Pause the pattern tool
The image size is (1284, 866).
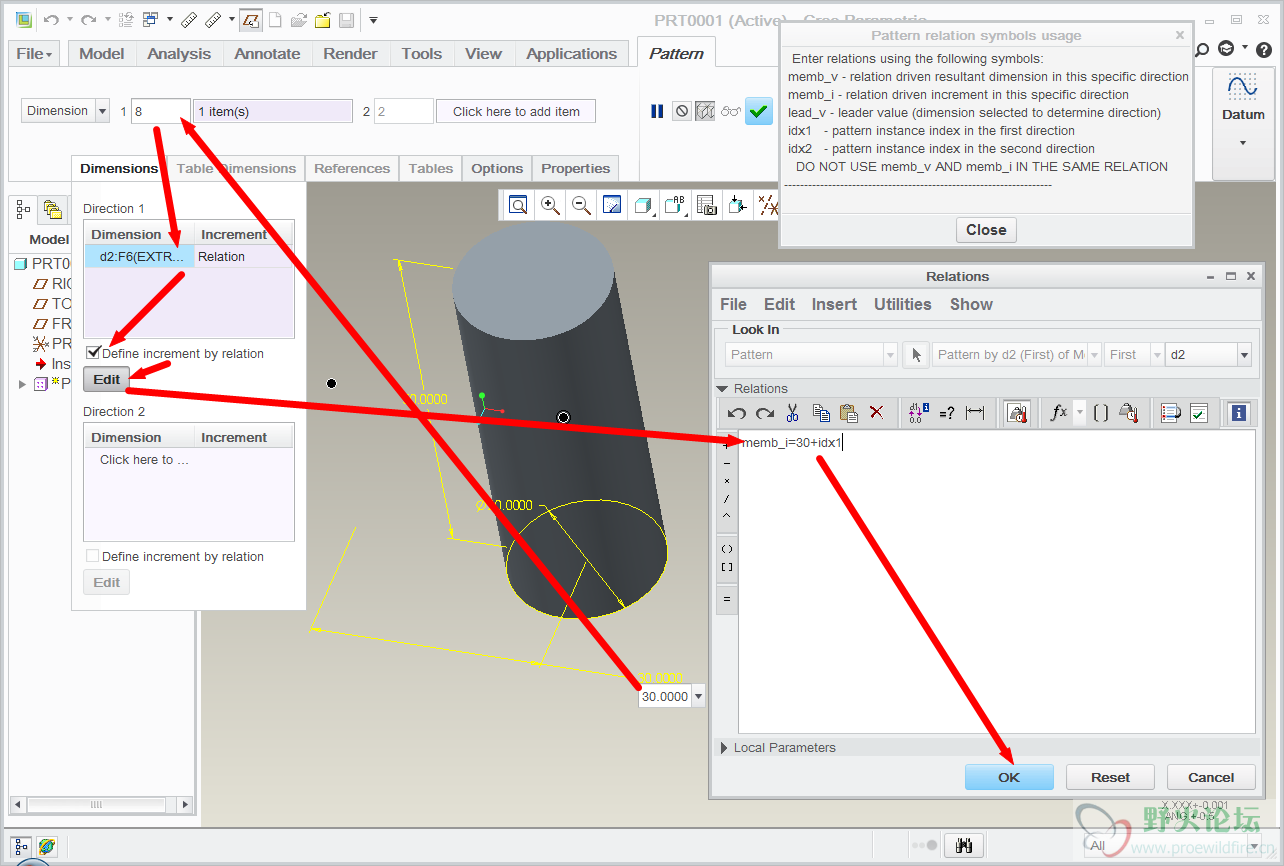657,111
